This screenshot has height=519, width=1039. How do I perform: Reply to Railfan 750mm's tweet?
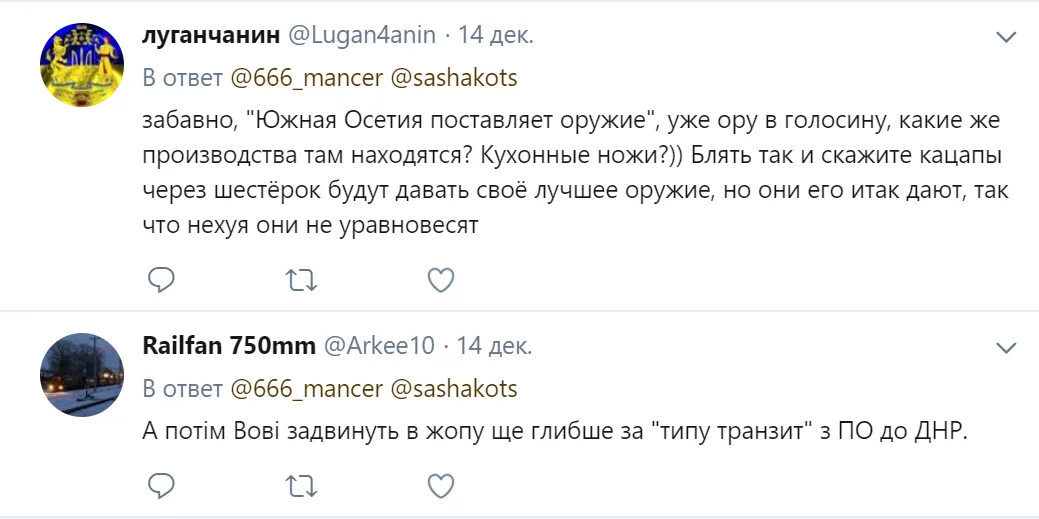click(x=162, y=486)
